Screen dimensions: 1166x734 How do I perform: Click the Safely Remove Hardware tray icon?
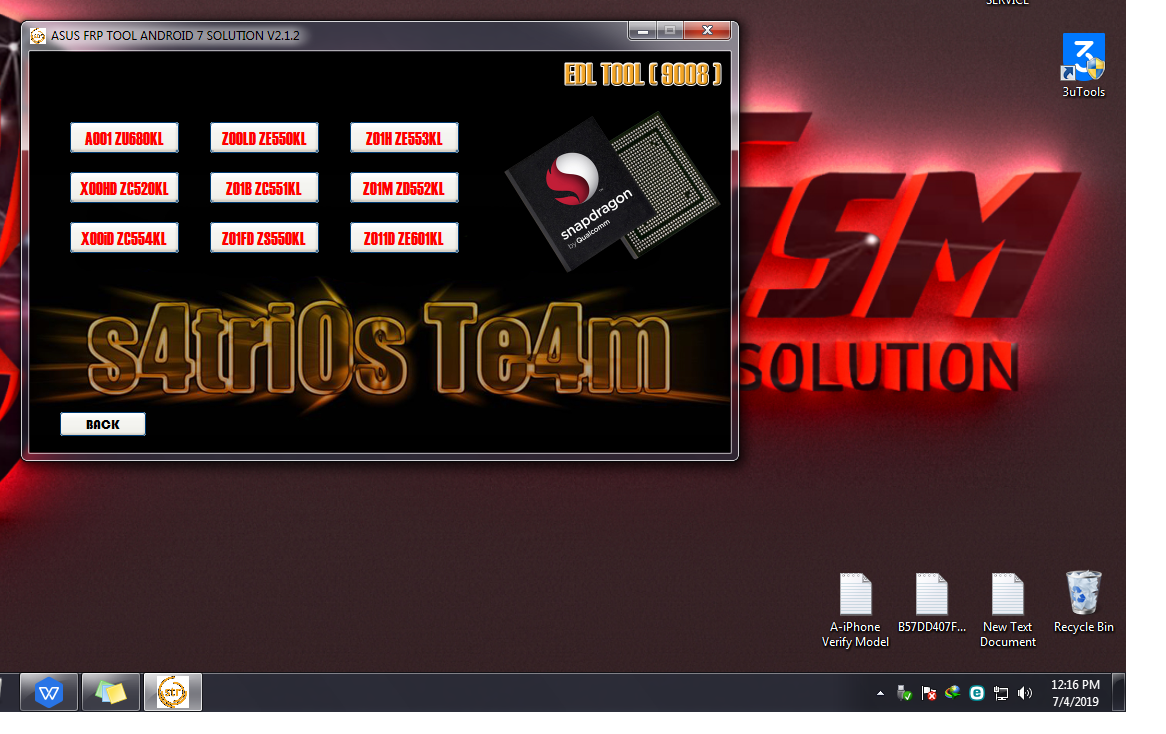click(904, 693)
